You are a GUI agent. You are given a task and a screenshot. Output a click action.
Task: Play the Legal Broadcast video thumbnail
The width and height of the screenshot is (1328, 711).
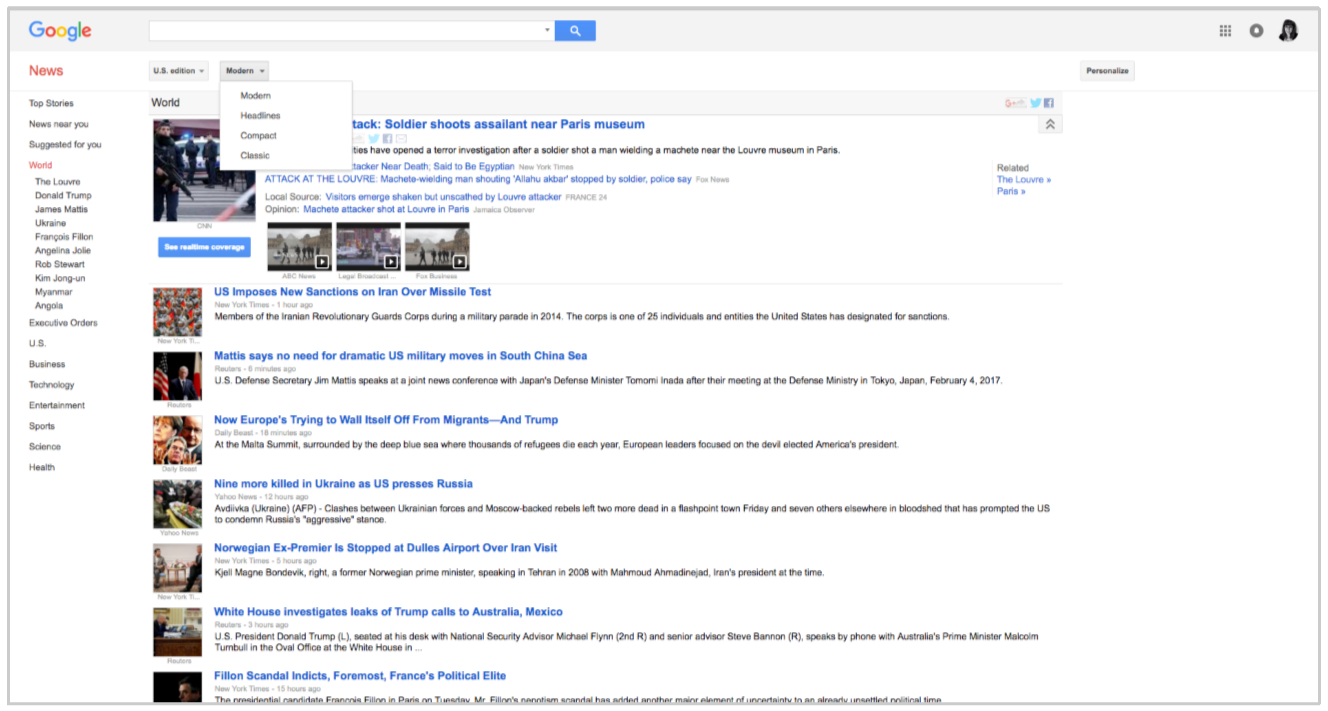click(369, 247)
